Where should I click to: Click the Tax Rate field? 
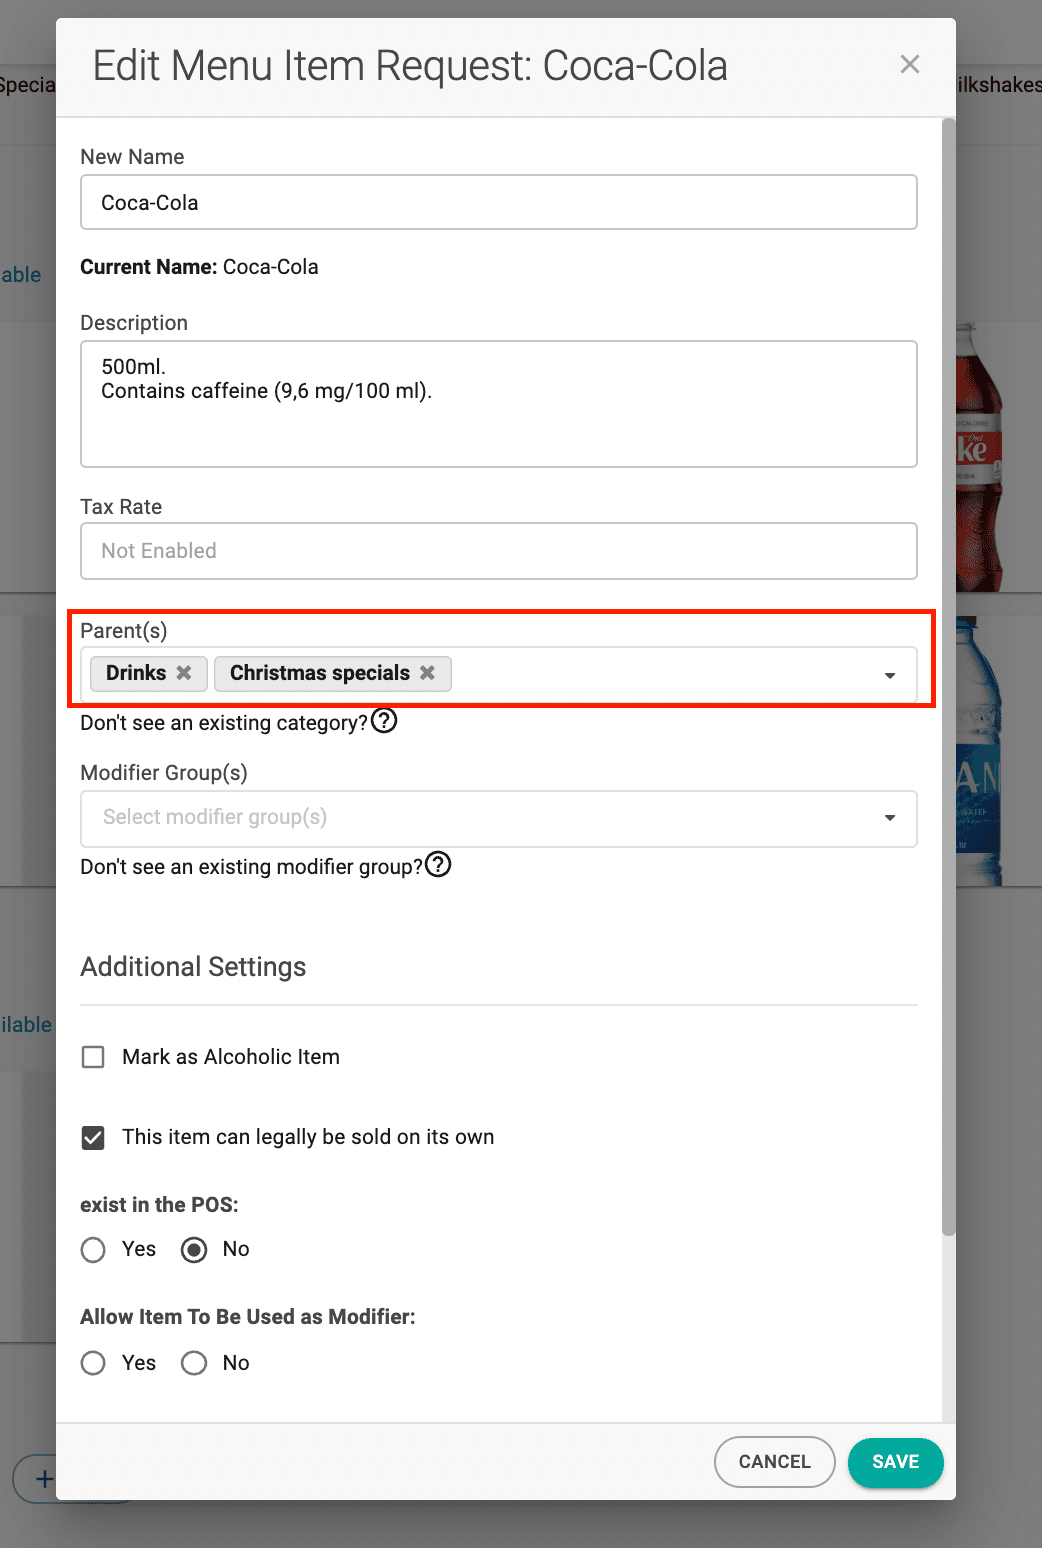coord(498,551)
